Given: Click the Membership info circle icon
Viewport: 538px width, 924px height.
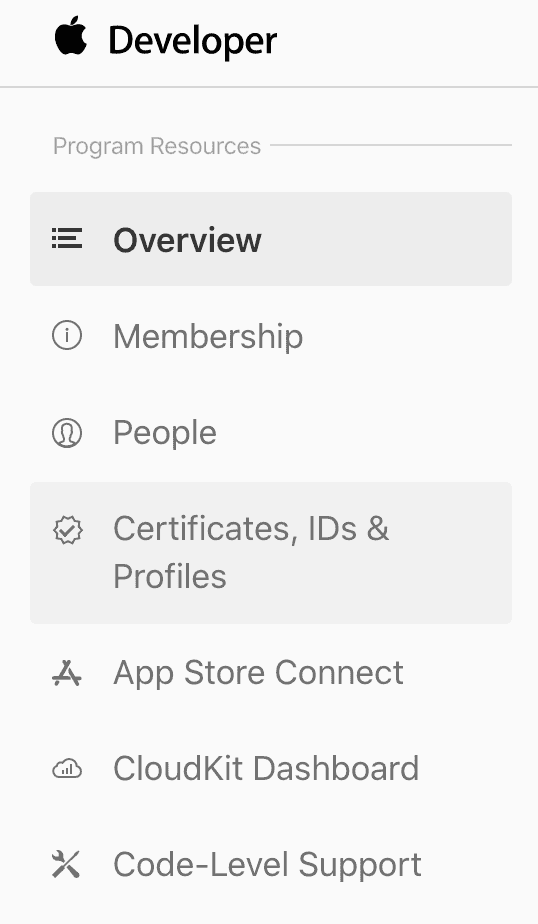Looking at the screenshot, I should point(67,335).
